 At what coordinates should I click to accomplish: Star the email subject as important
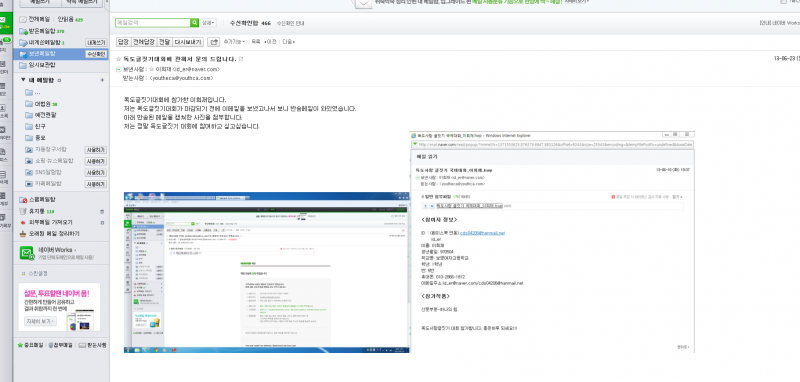pyautogui.click(x=119, y=59)
